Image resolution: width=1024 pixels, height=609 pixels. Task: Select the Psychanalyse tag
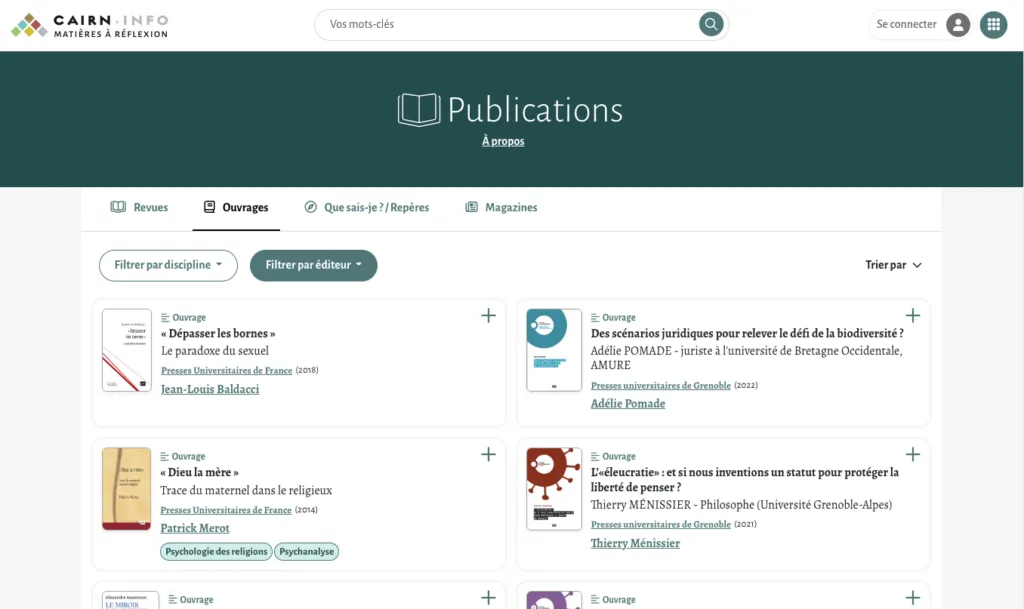(307, 551)
